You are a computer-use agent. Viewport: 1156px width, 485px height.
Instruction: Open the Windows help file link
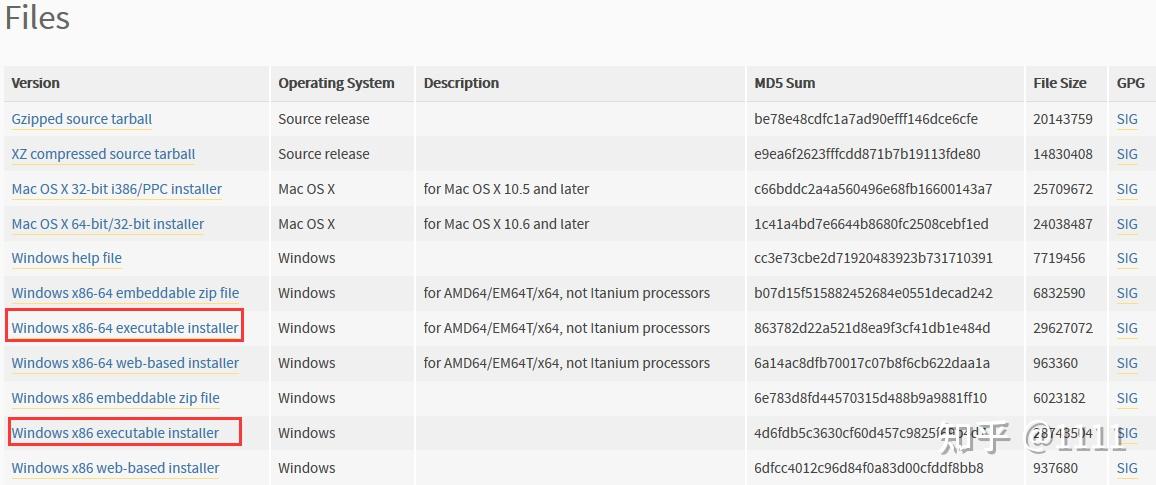[66, 258]
